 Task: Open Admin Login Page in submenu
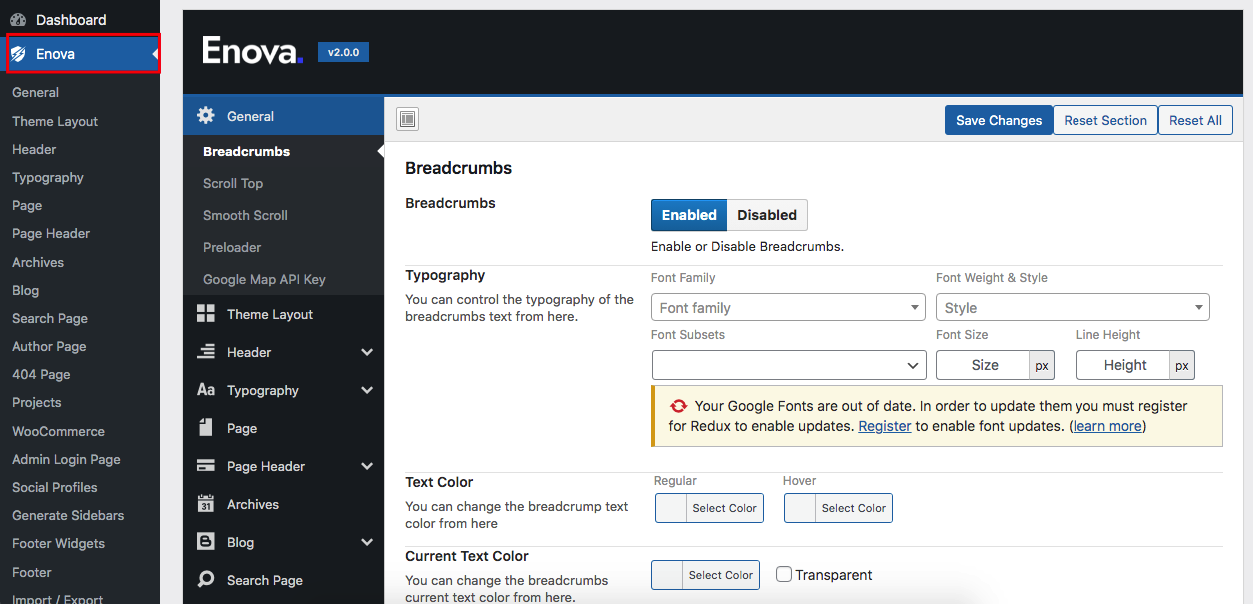(66, 459)
